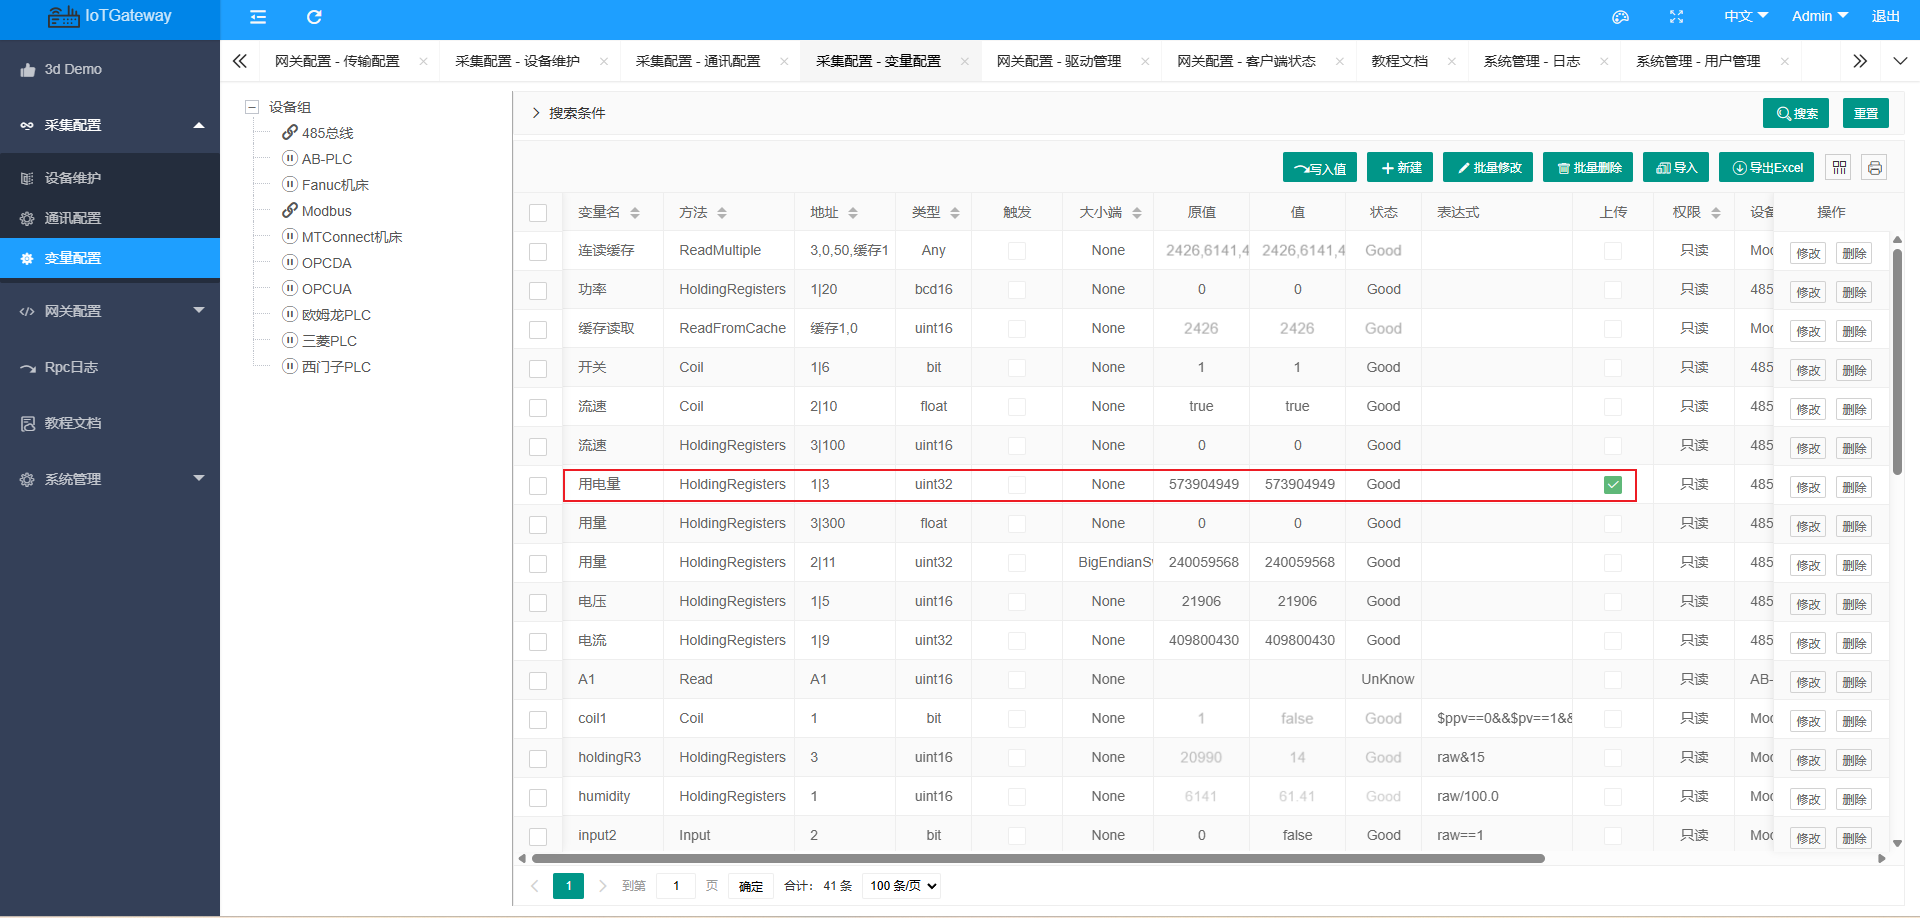Click the 导出Excel export button
The height and width of the screenshot is (918, 1920).
(x=1766, y=167)
